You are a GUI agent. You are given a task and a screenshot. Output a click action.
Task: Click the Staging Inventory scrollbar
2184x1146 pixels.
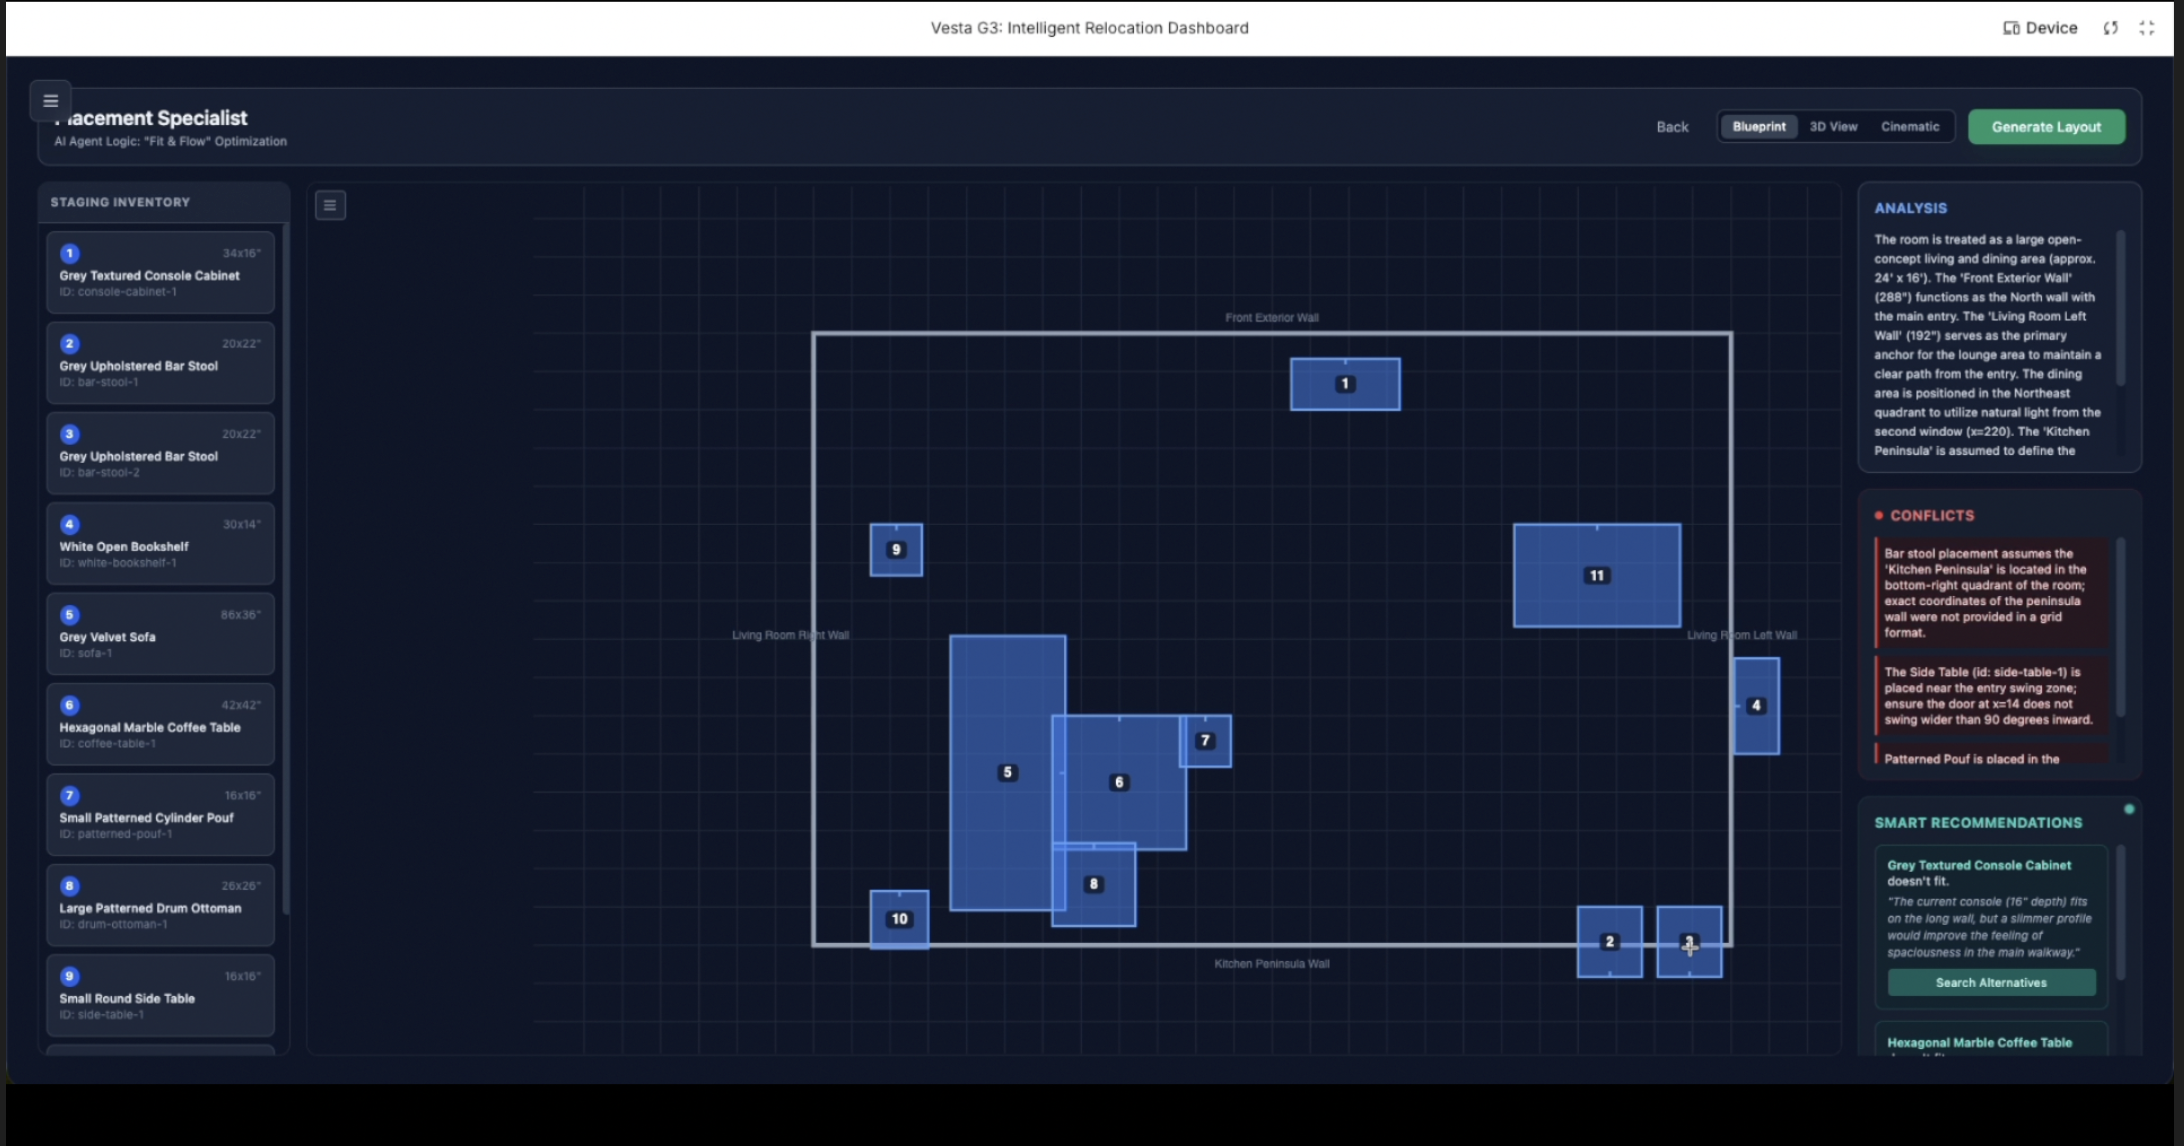tap(286, 570)
